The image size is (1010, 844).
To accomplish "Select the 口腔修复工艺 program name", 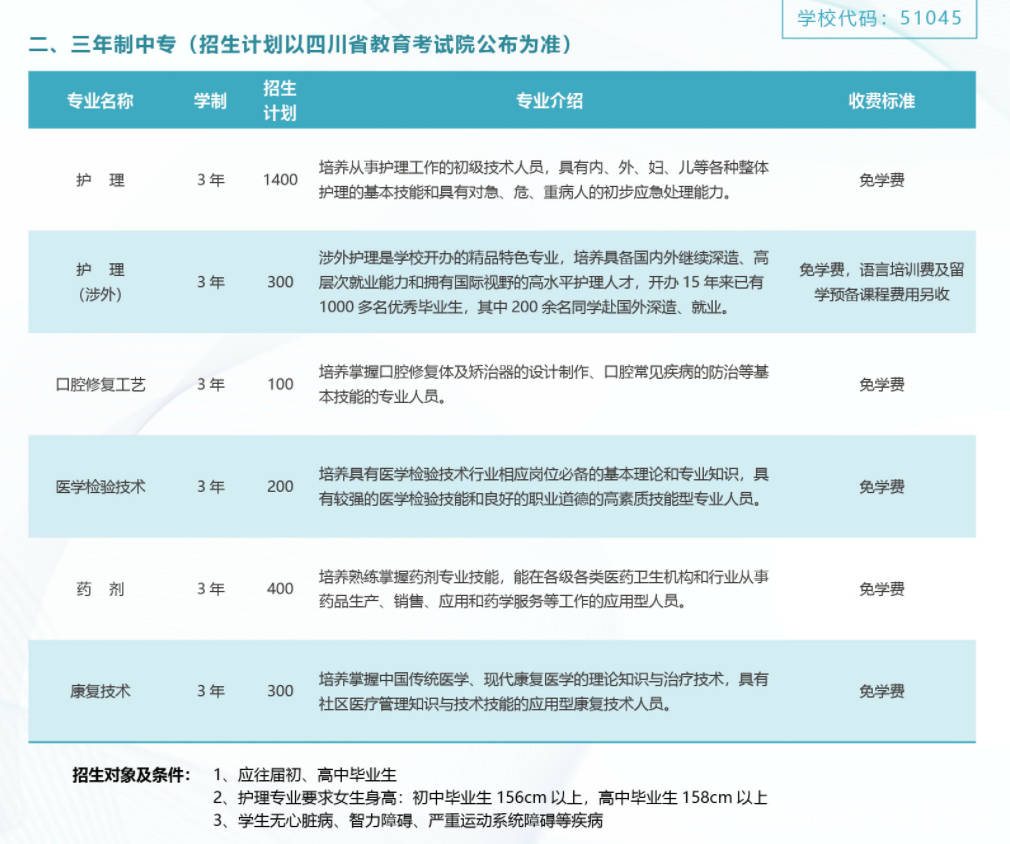I will click(x=102, y=383).
